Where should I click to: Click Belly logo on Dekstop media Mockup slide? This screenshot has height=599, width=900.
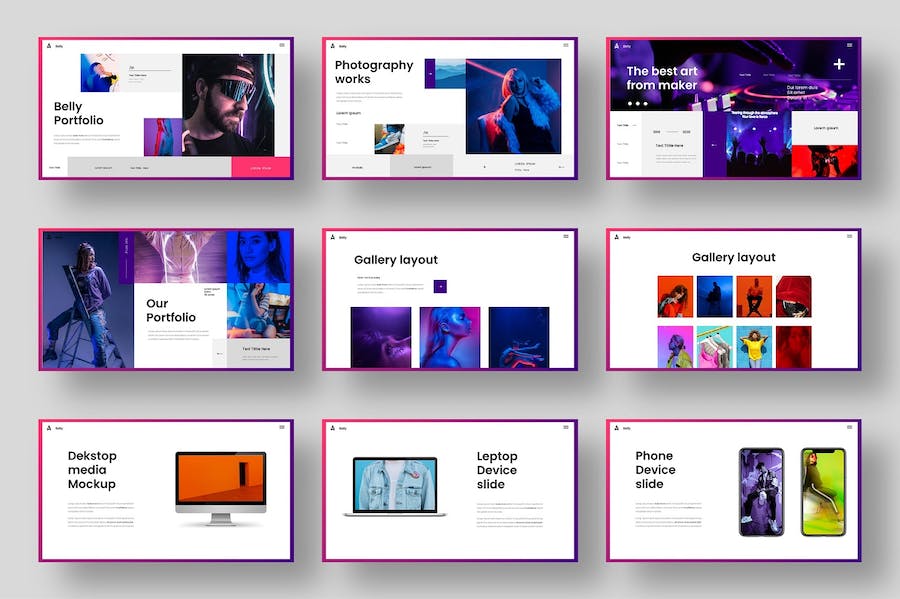pos(47,428)
